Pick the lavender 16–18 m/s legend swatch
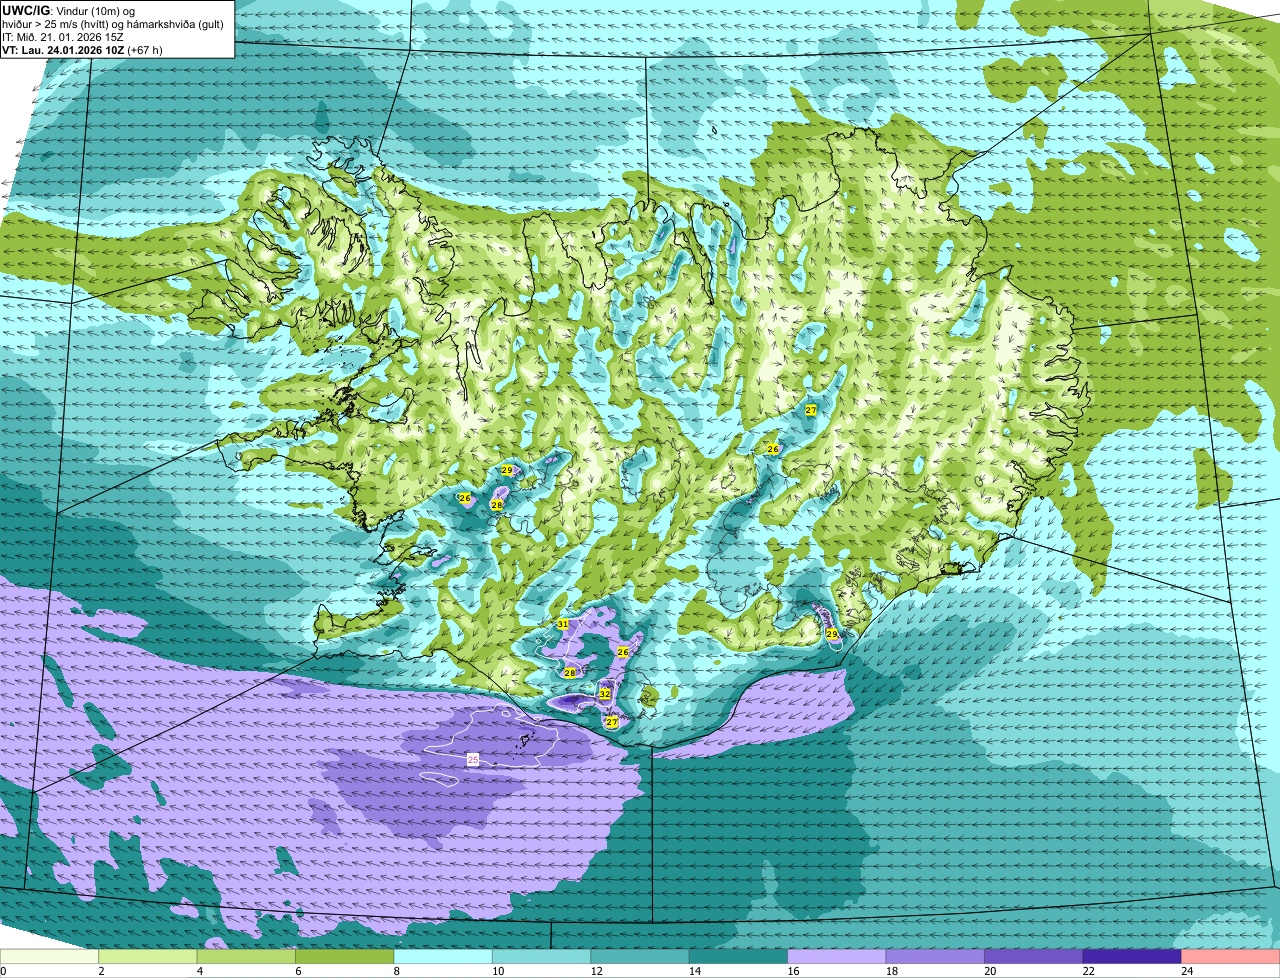Screen dimensions: 1280x978 837,956
